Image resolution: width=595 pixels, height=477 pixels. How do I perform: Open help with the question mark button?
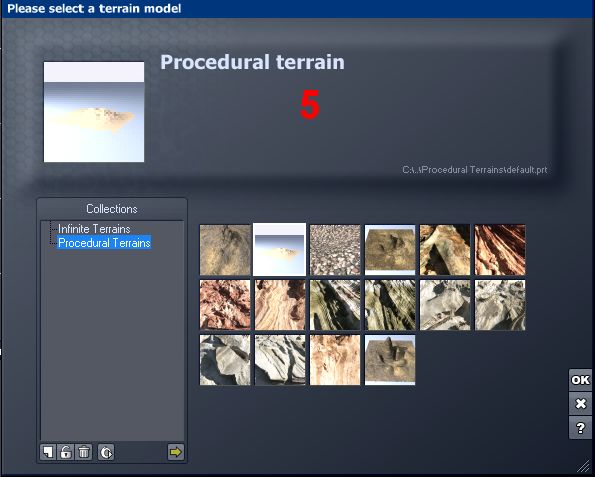pos(580,428)
